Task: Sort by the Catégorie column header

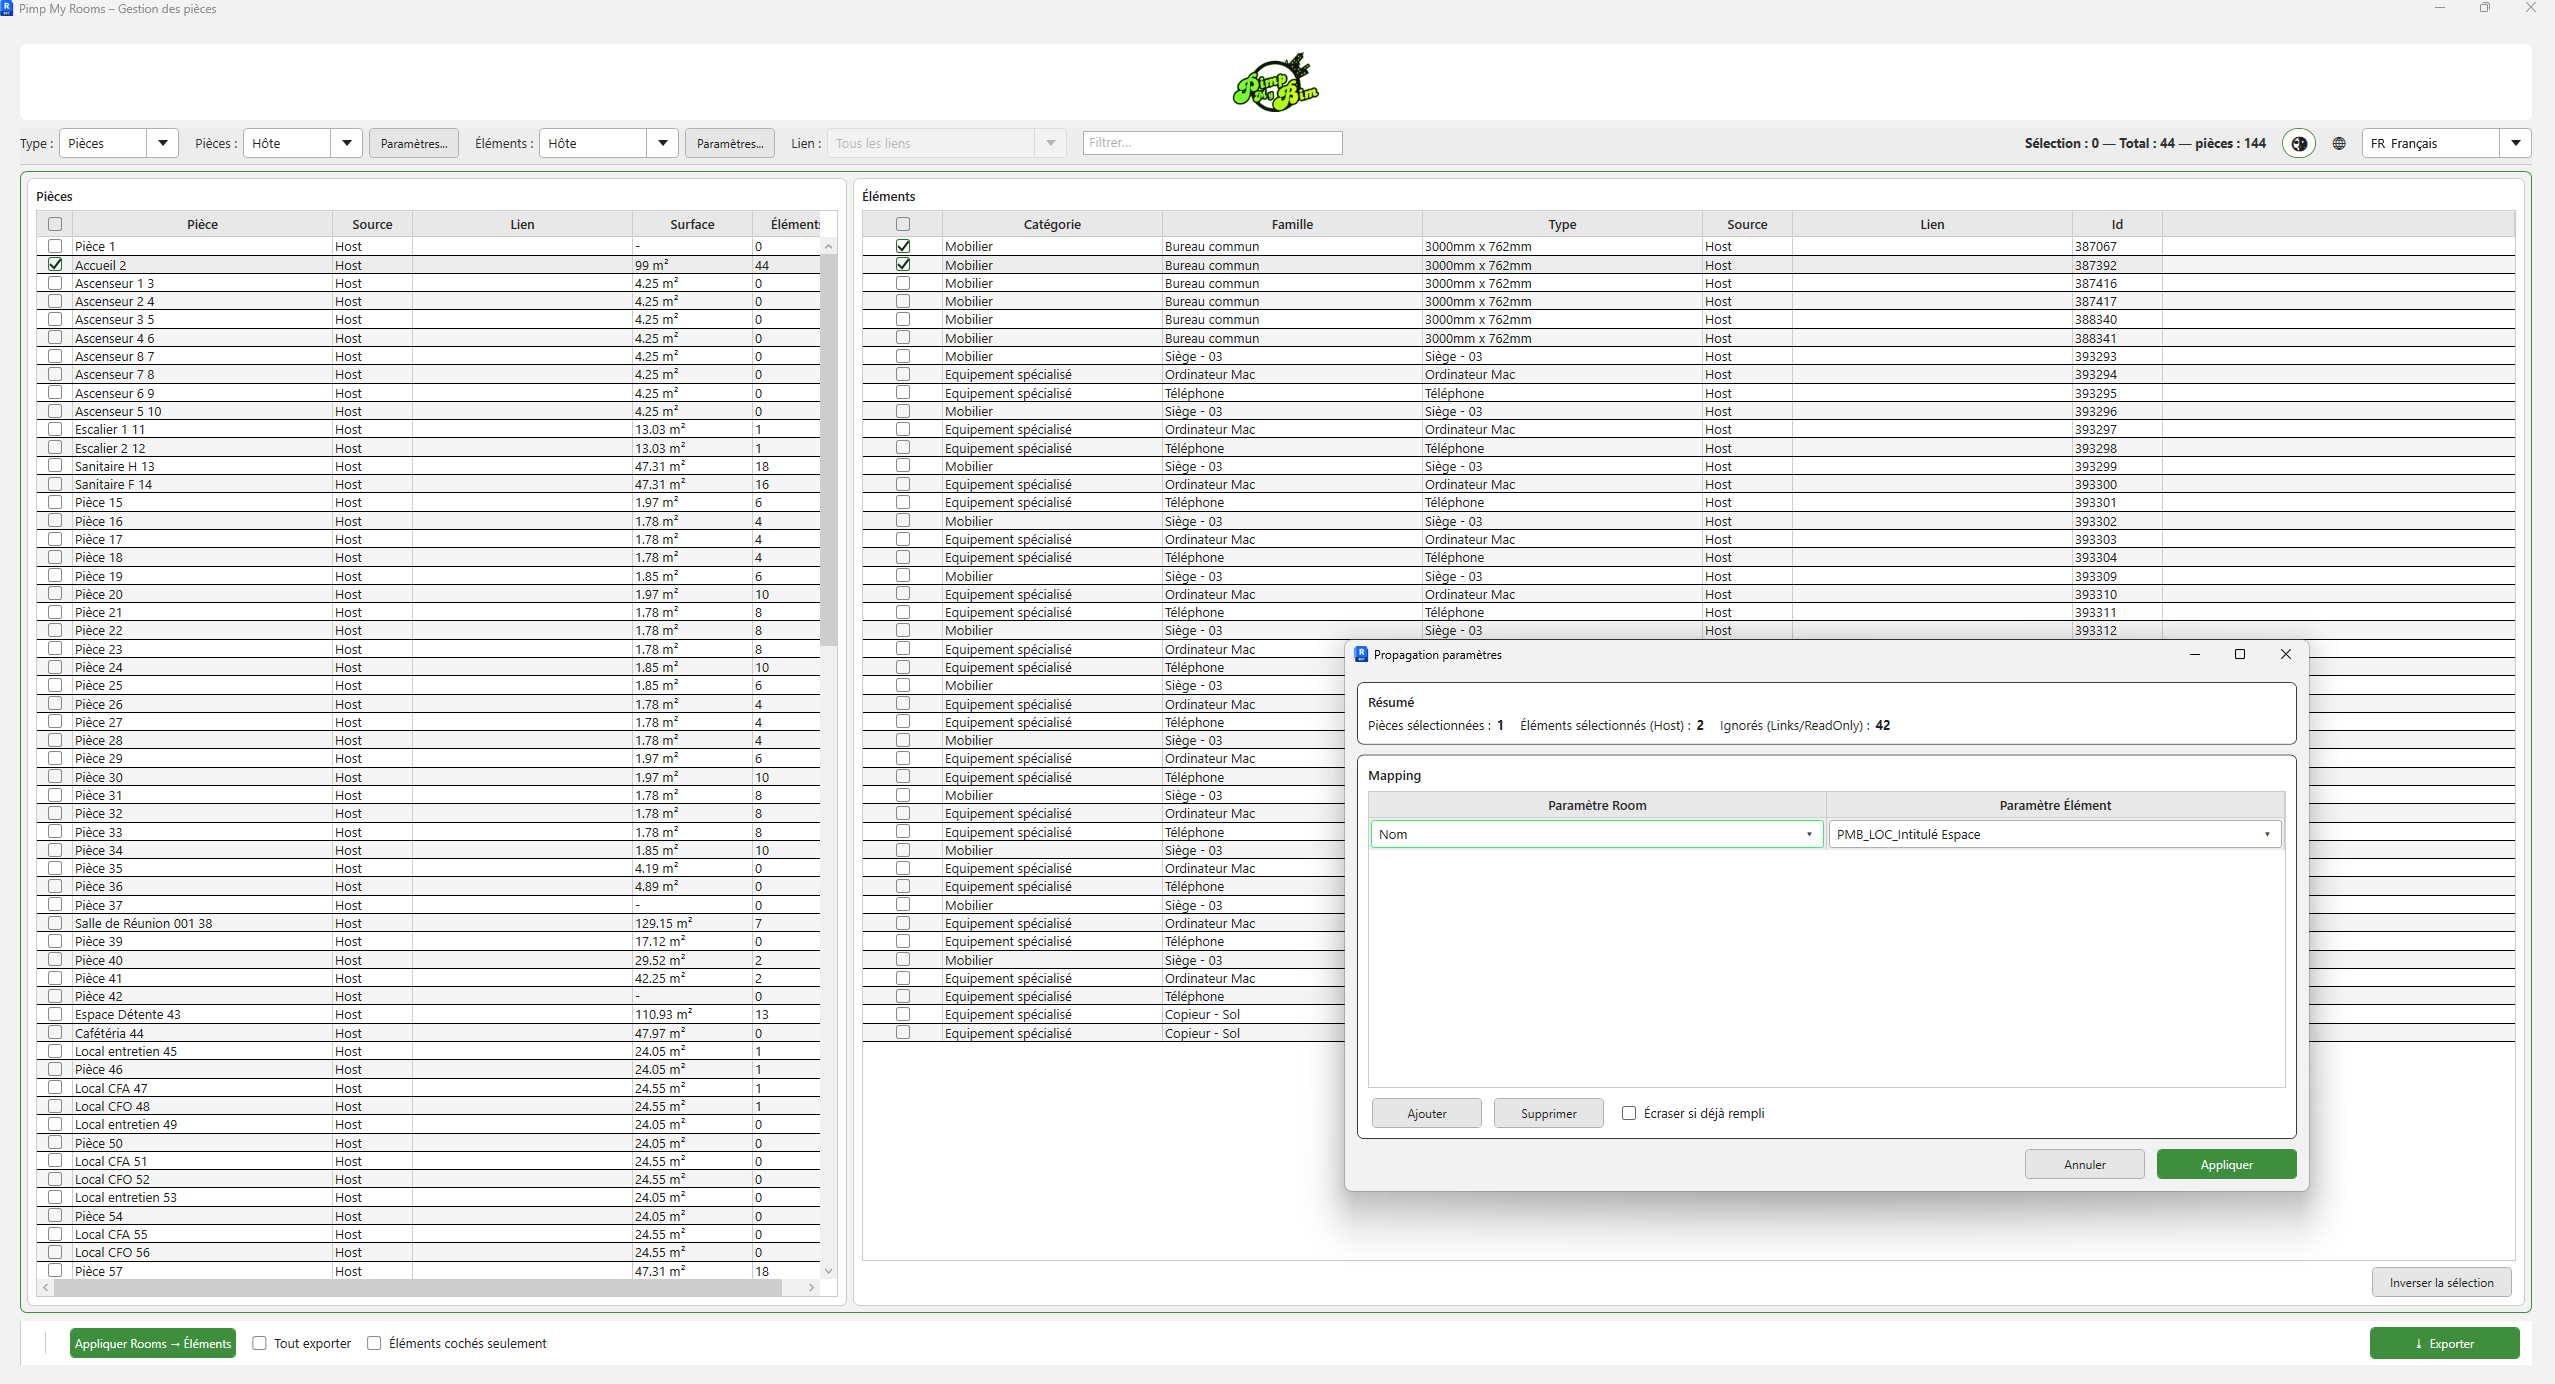Action: click(x=1052, y=224)
